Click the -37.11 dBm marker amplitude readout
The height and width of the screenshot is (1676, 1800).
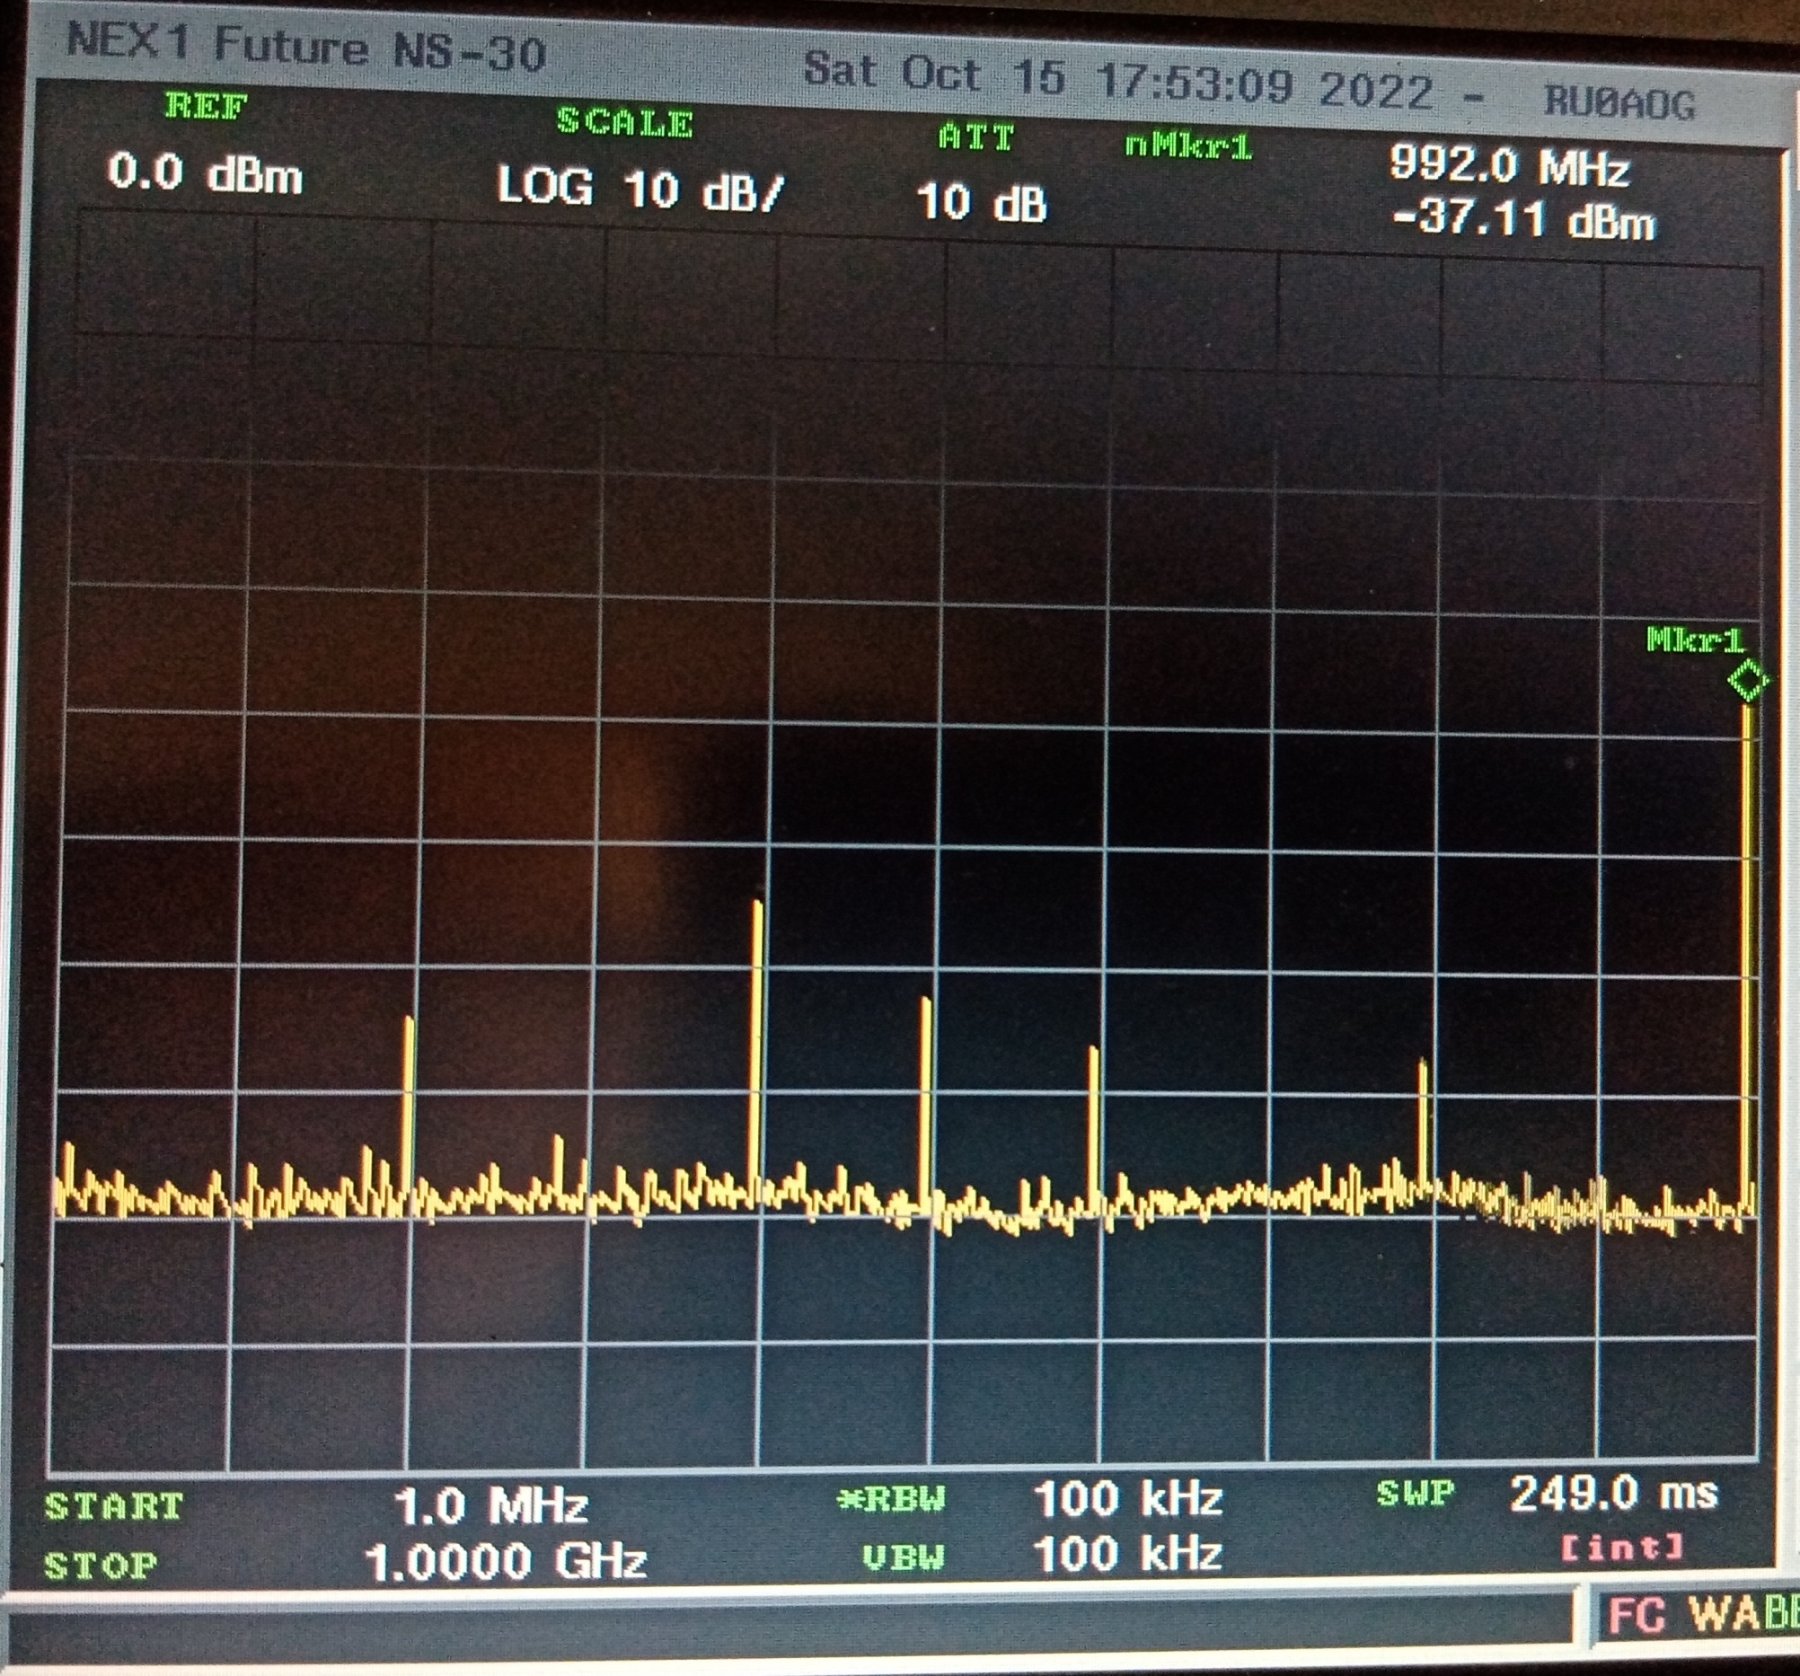1523,218
